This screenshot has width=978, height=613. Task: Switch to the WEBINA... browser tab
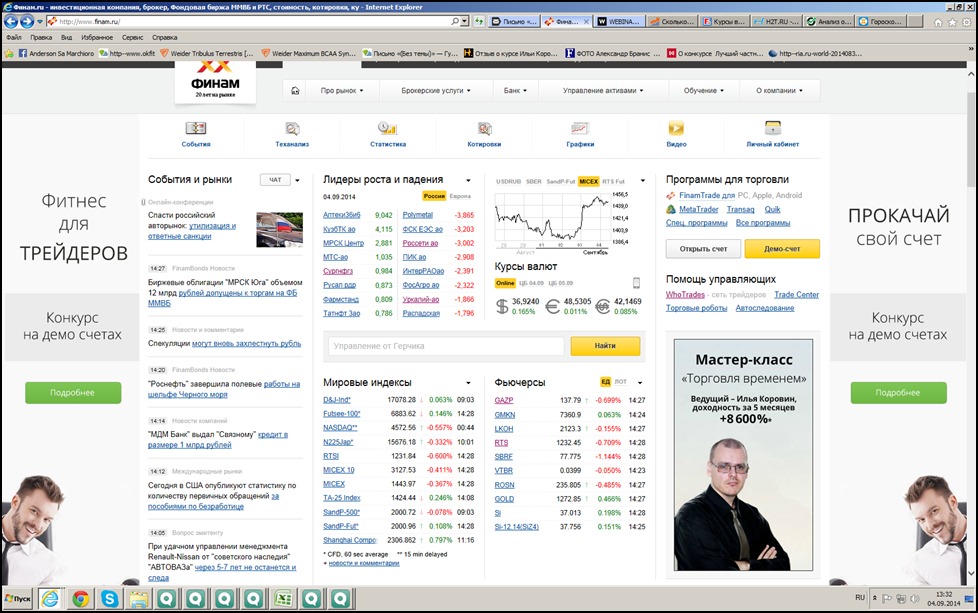pyautogui.click(x=619, y=22)
